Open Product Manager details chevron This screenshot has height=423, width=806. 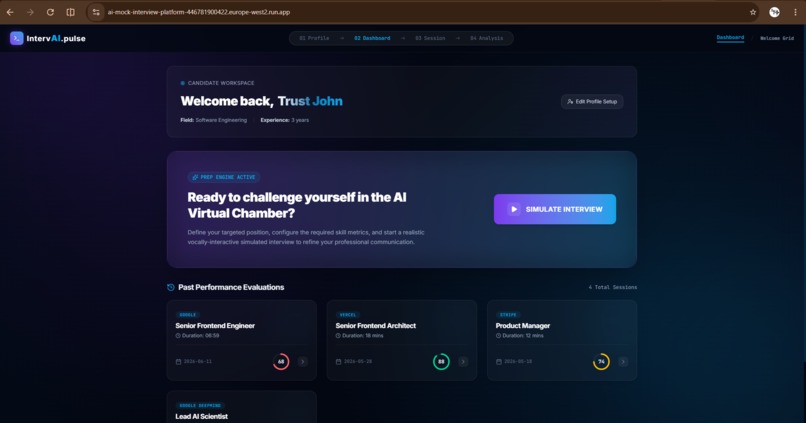(x=623, y=362)
